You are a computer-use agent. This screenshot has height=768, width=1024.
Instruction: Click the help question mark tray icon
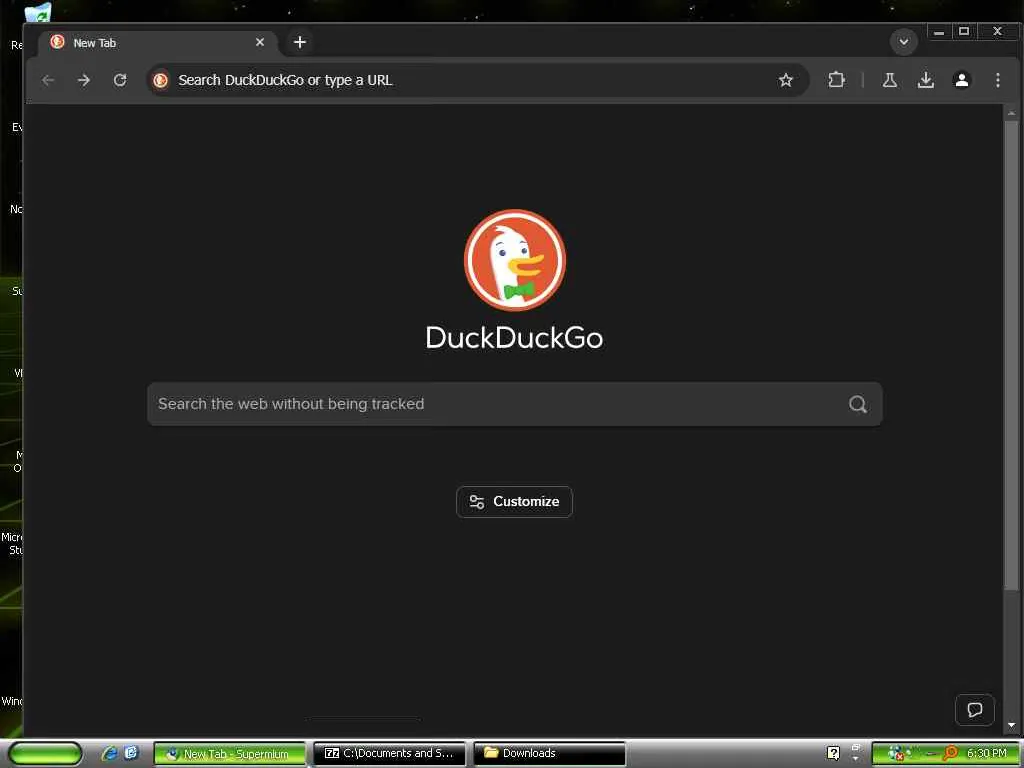coord(833,753)
